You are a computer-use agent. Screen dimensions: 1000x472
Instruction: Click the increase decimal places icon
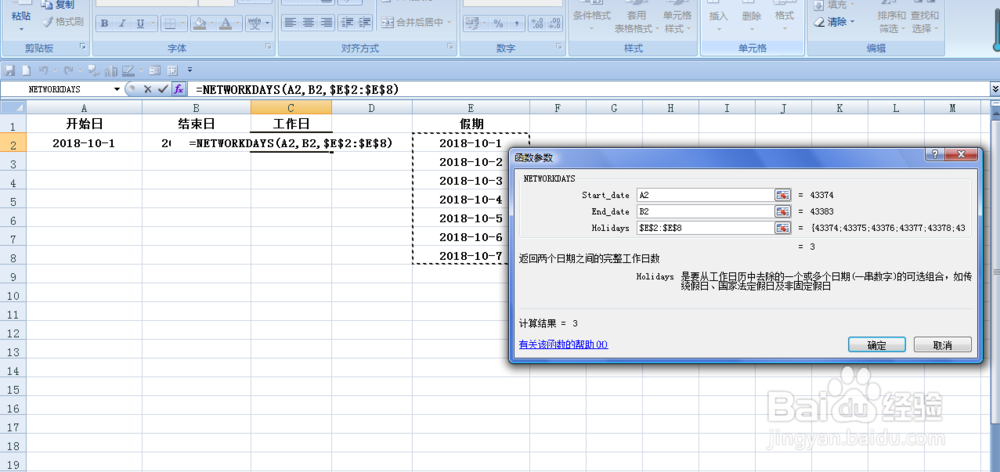pyautogui.click(x=537, y=24)
